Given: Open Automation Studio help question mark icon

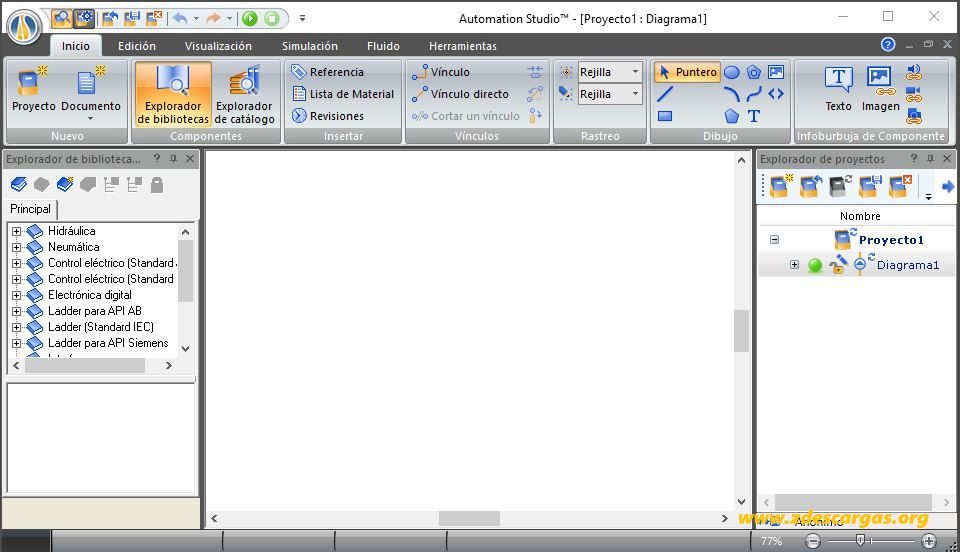Looking at the screenshot, I should tap(888, 44).
